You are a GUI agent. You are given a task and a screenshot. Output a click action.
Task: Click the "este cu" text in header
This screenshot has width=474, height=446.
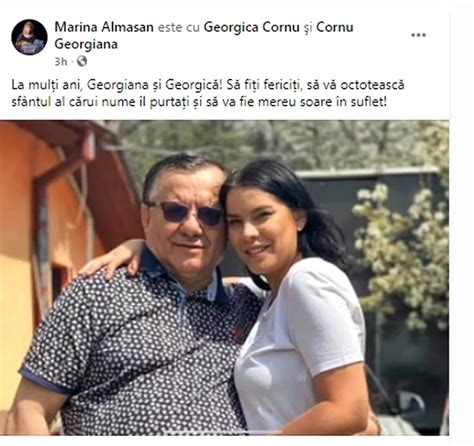coord(178,27)
